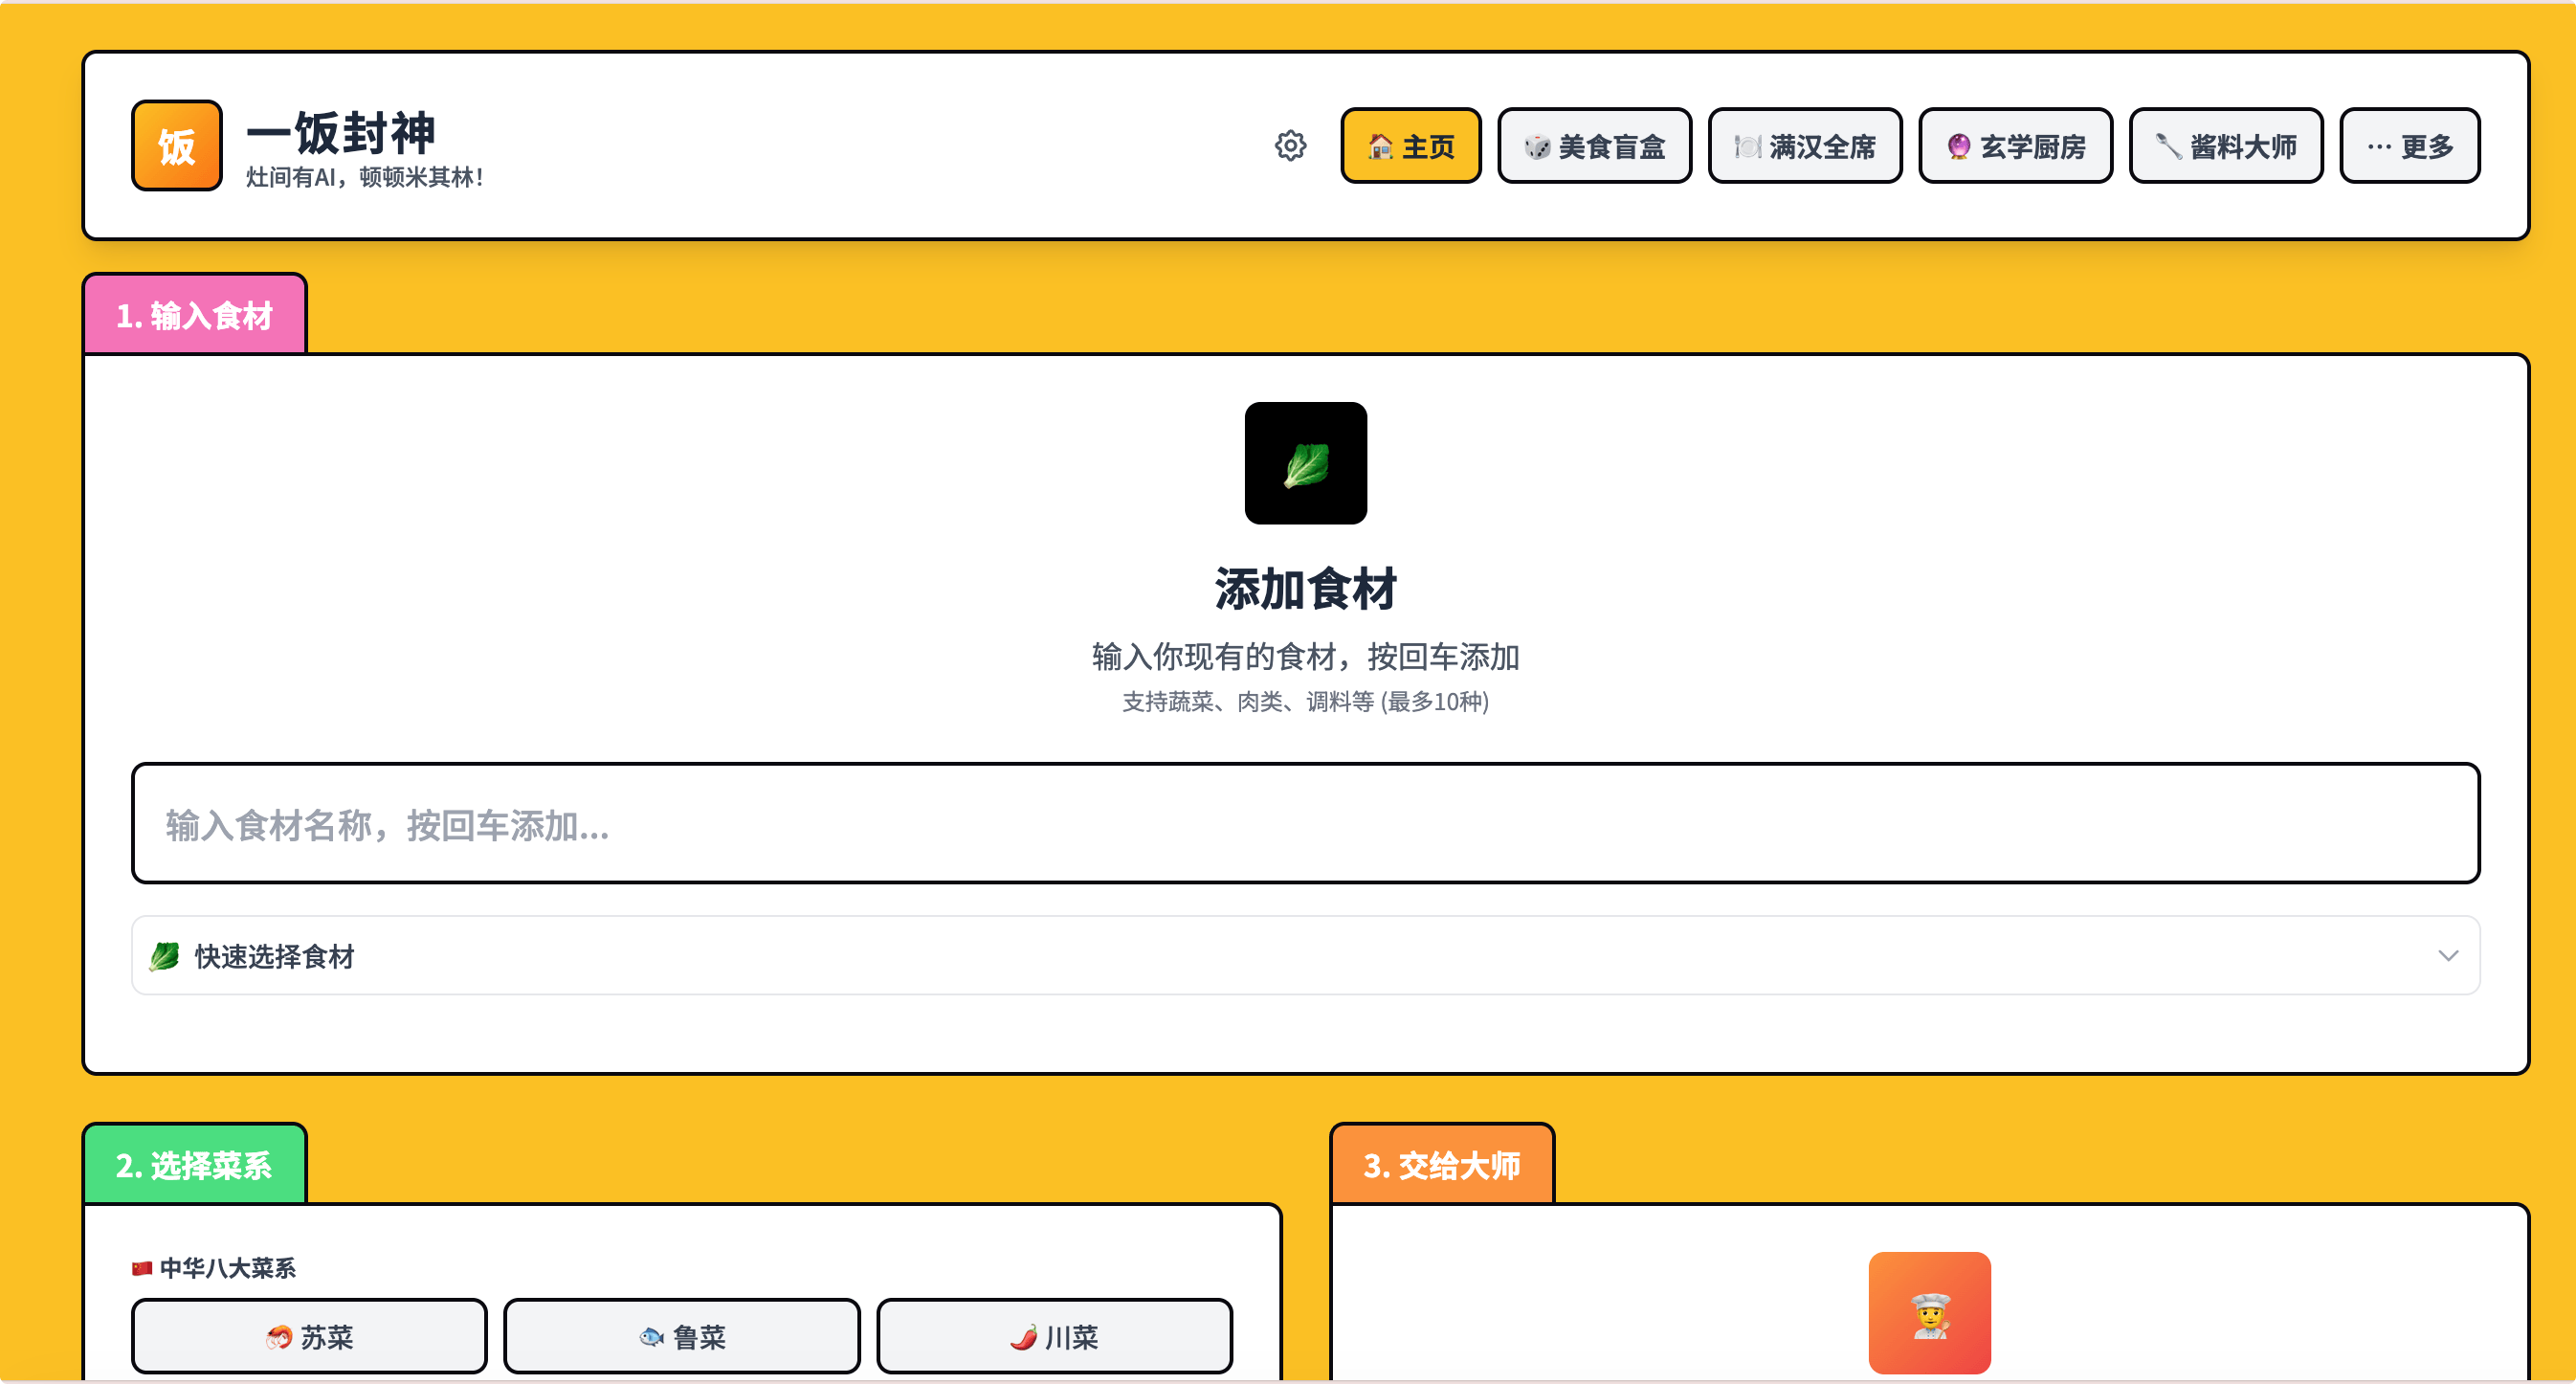Select the 鲁菜 cuisine option
Viewport: 2576px width, 1384px height.
(681, 1336)
